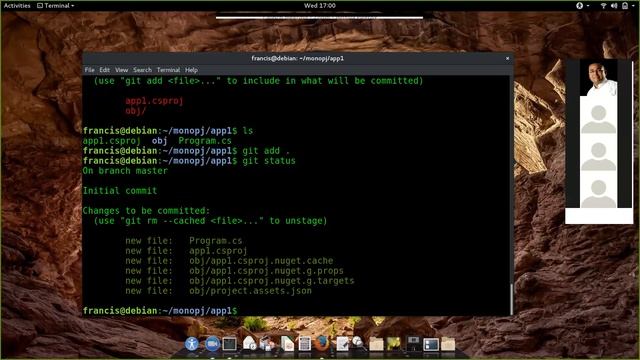The image size is (640, 360).
Task: Click 'new file: Program.cs' line
Action: click(x=184, y=241)
